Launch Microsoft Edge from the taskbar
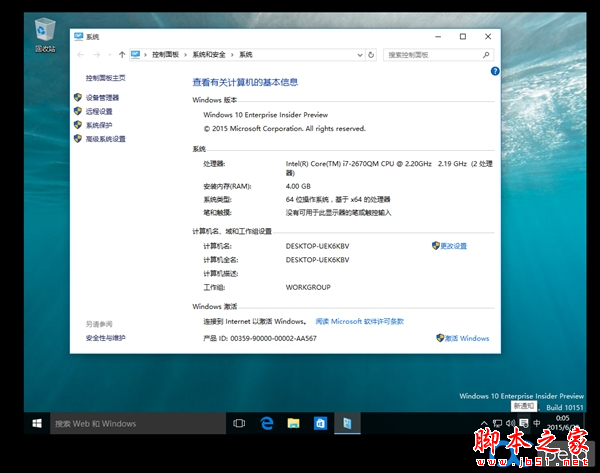This screenshot has height=473, width=600. [267, 423]
